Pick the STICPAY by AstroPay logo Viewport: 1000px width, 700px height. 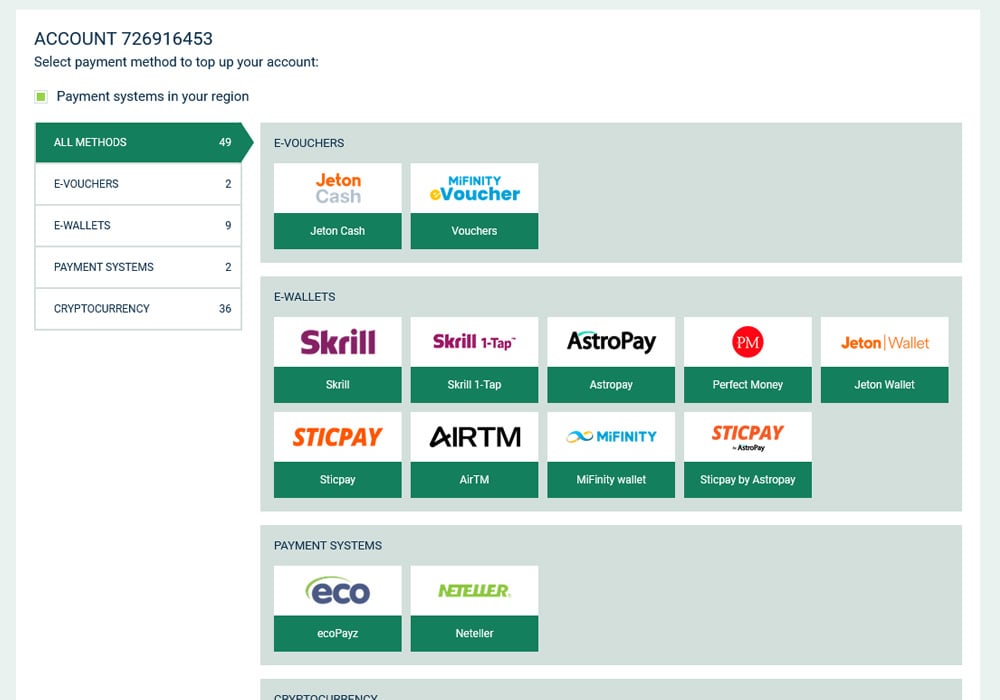(x=747, y=437)
